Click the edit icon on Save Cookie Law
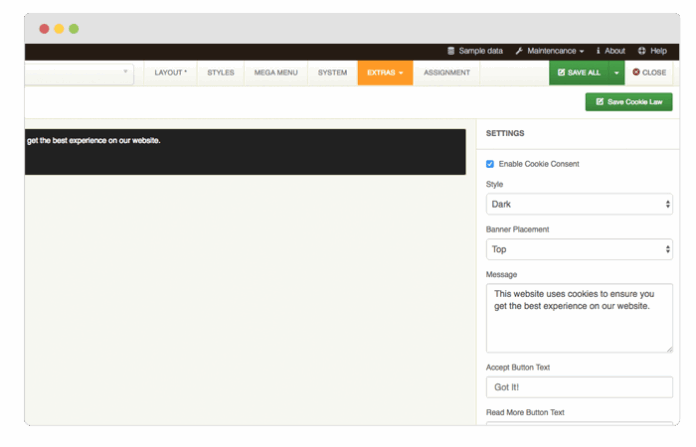This screenshot has height=447, width=696. pyautogui.click(x=600, y=102)
